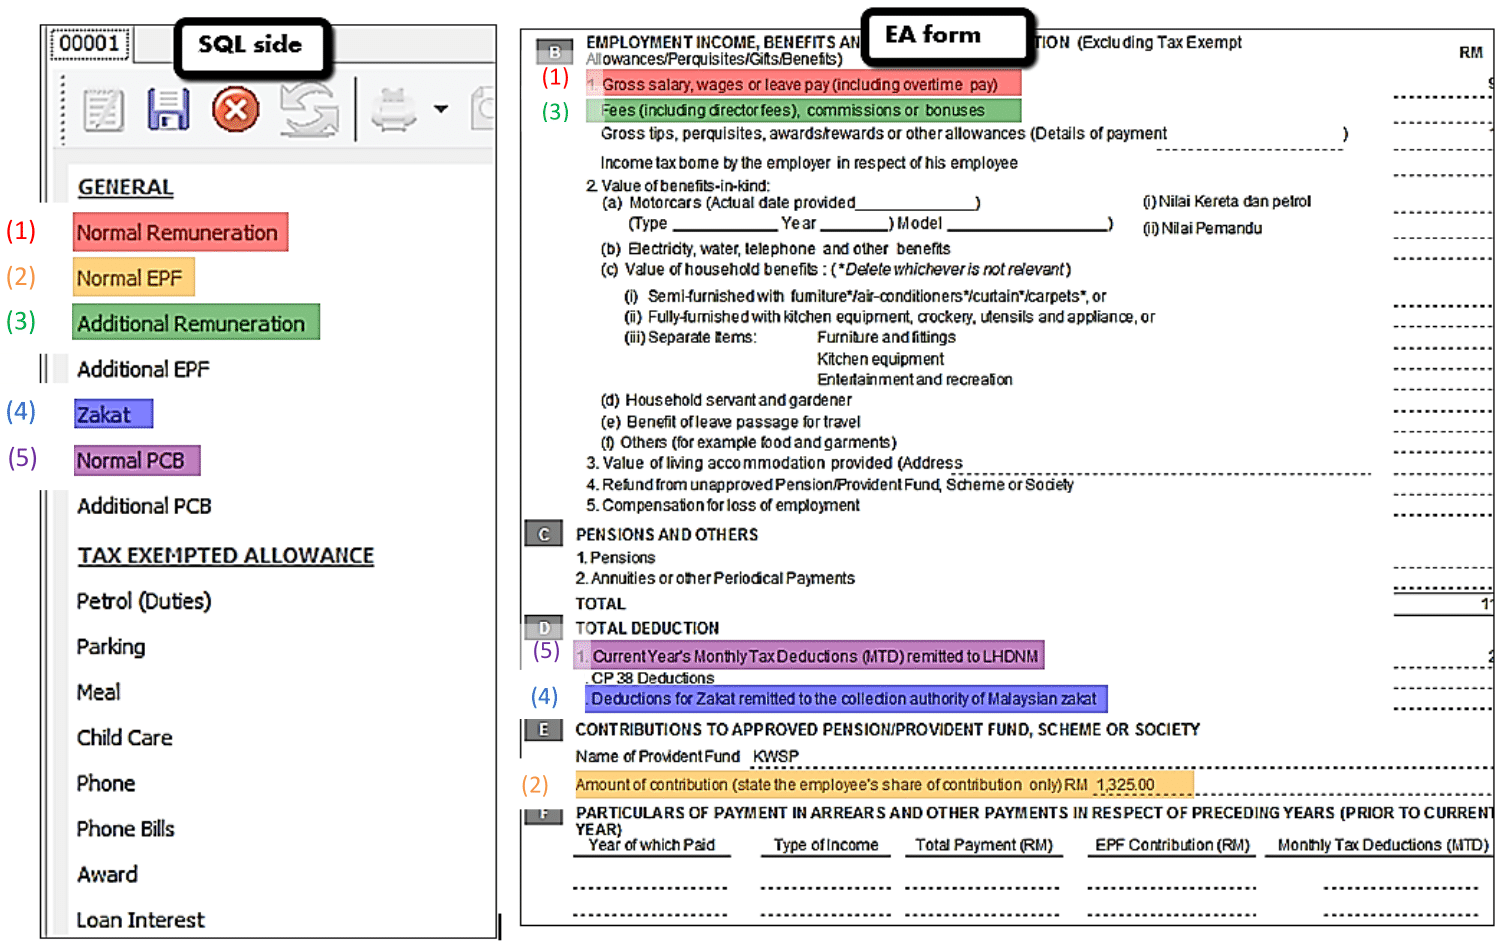Screen dimensions: 1498x941
Task: Cancel with the red X icon
Action: pyautogui.click(x=235, y=109)
